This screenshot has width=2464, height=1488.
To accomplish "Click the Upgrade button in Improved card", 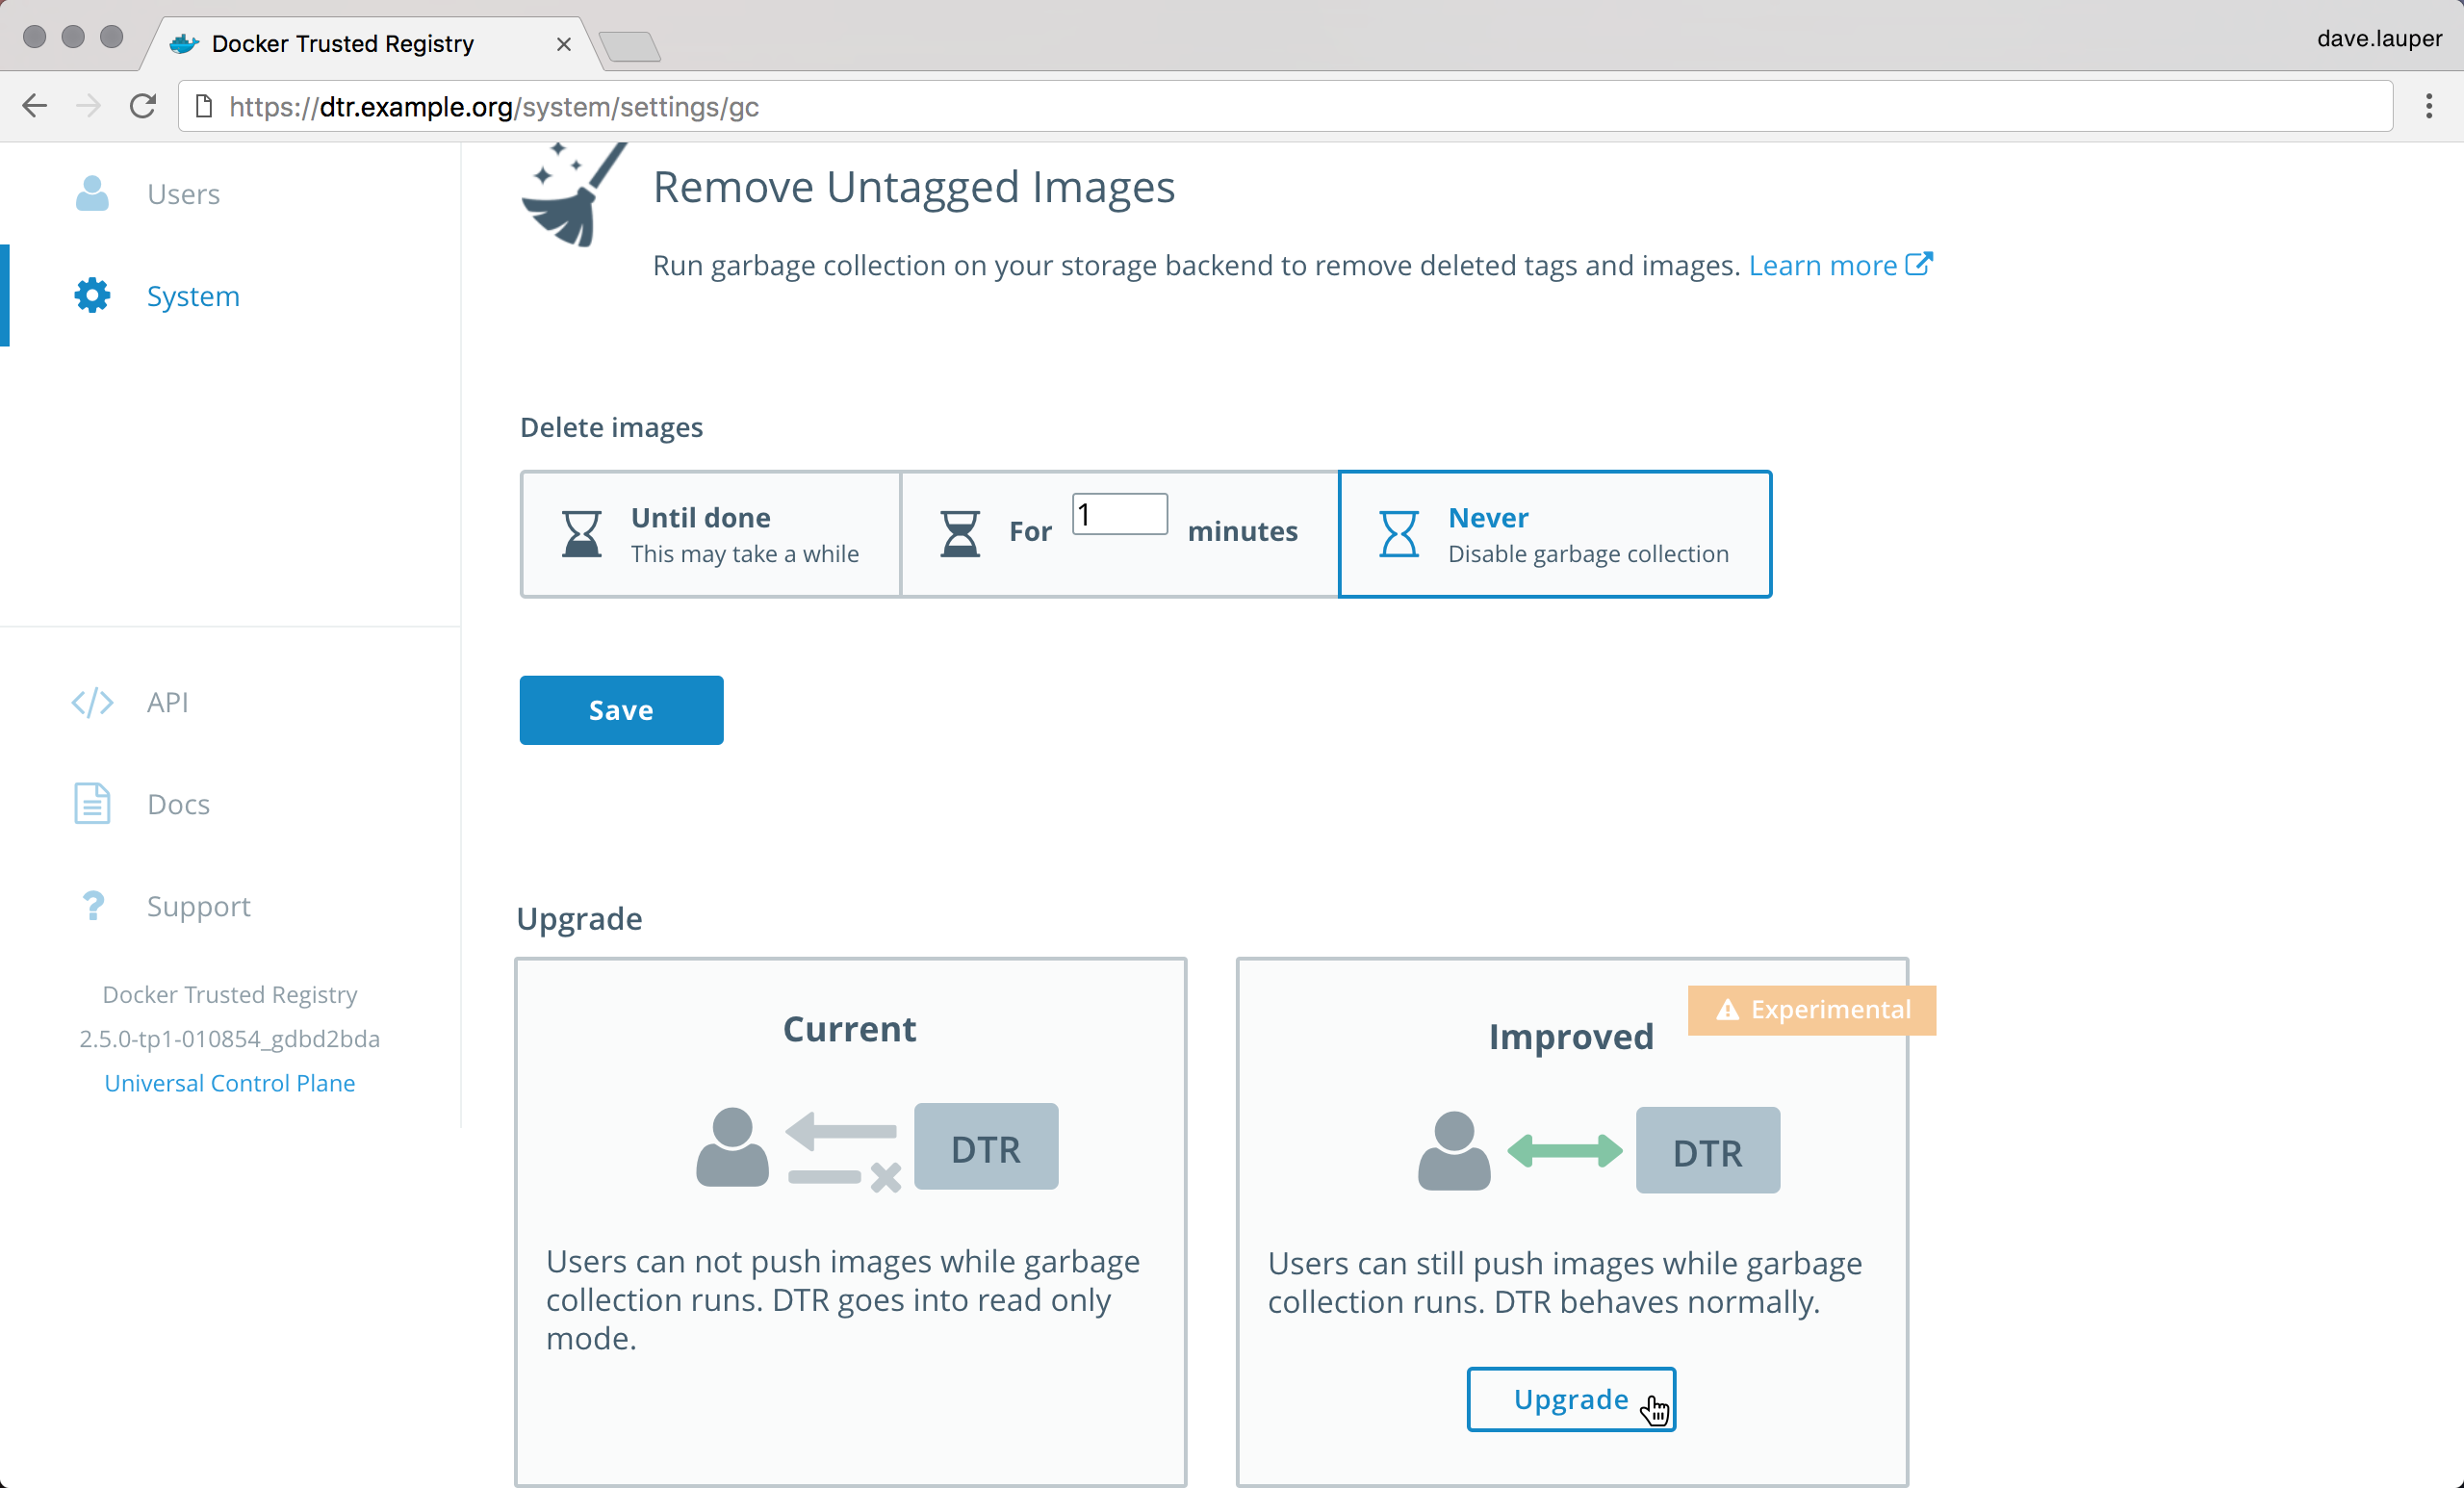I will [x=1570, y=1399].
